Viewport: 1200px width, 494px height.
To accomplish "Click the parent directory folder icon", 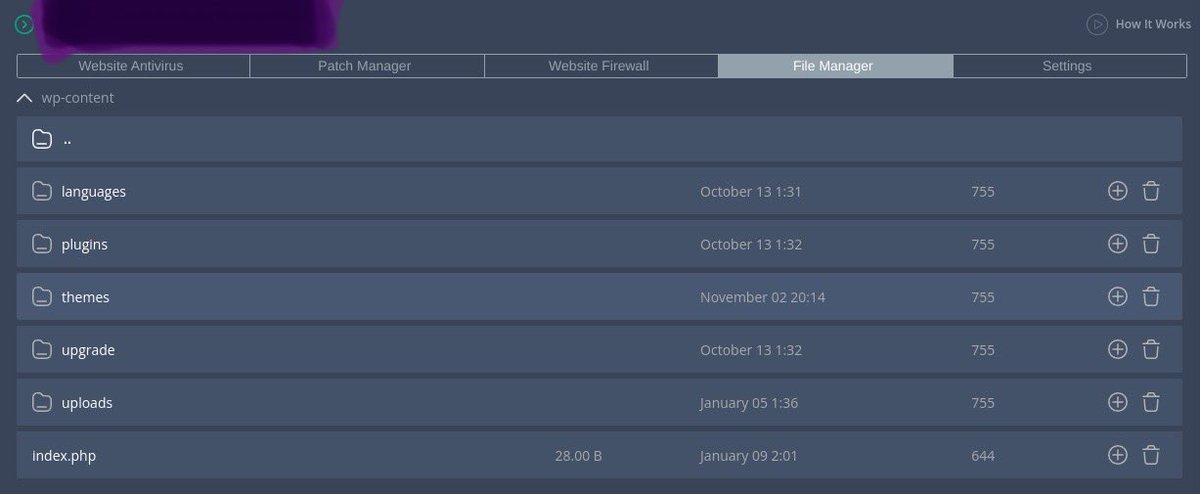I will pos(41,139).
